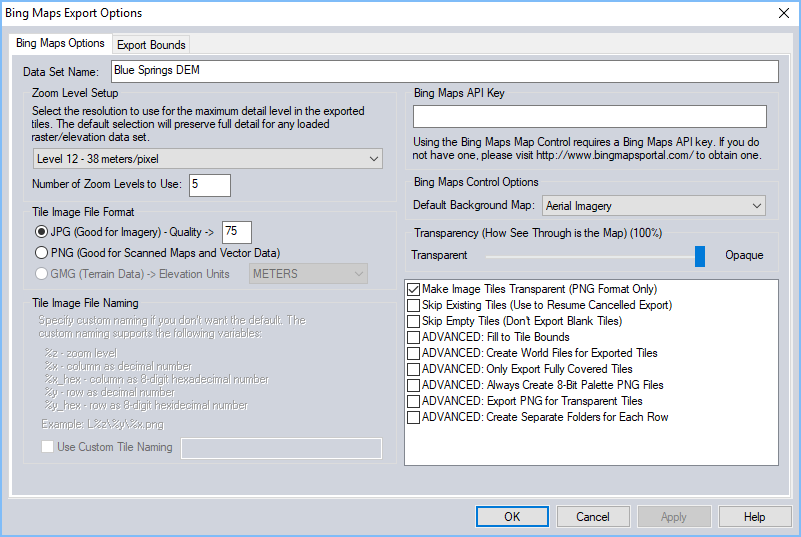Image resolution: width=801 pixels, height=537 pixels.
Task: Select the JPG image format radio button
Action: tap(42, 231)
